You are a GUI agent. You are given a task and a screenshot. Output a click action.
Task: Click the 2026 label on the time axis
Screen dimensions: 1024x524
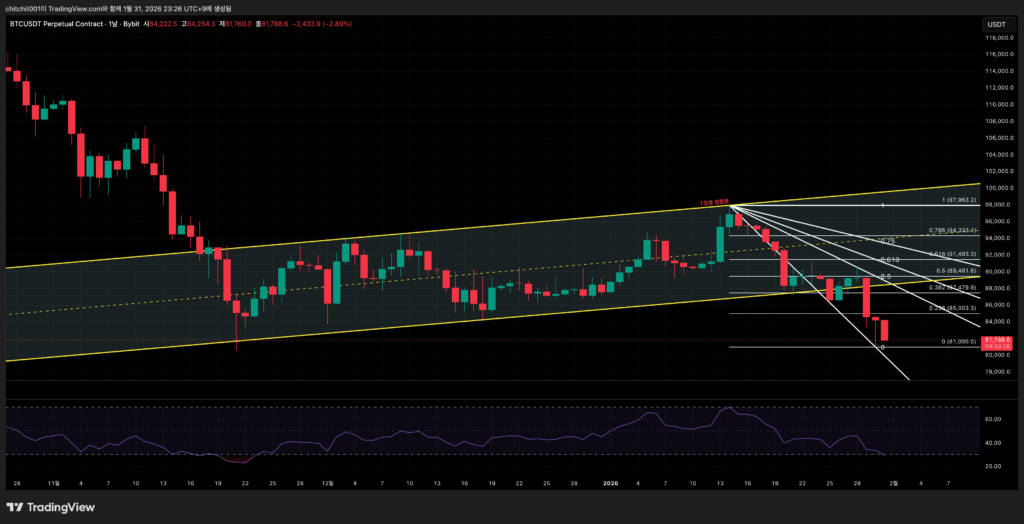[x=609, y=482]
